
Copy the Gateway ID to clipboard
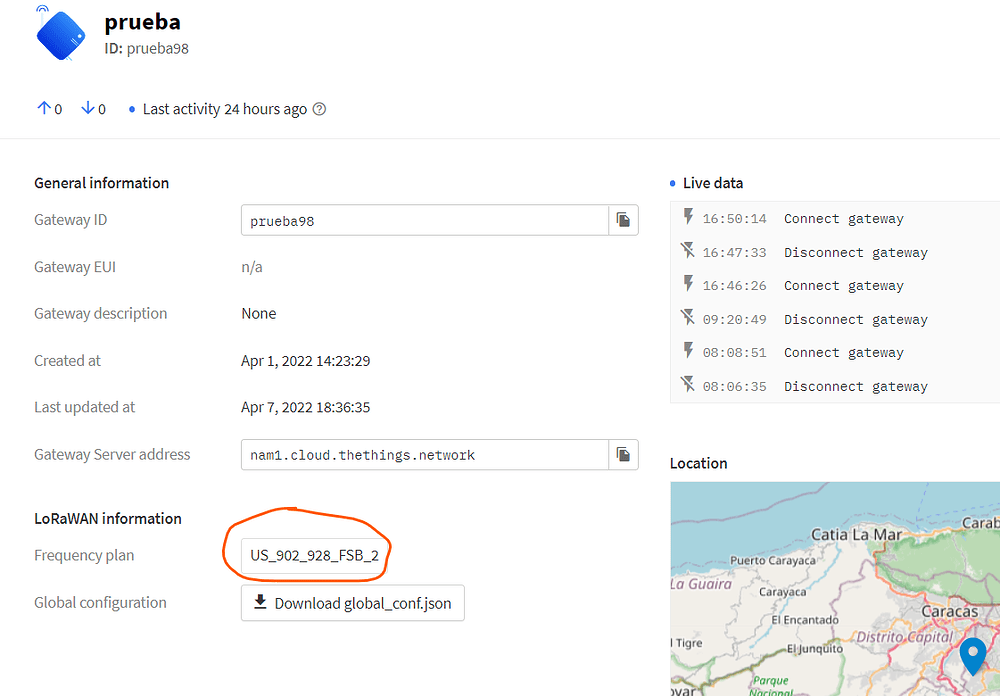pyautogui.click(x=623, y=220)
